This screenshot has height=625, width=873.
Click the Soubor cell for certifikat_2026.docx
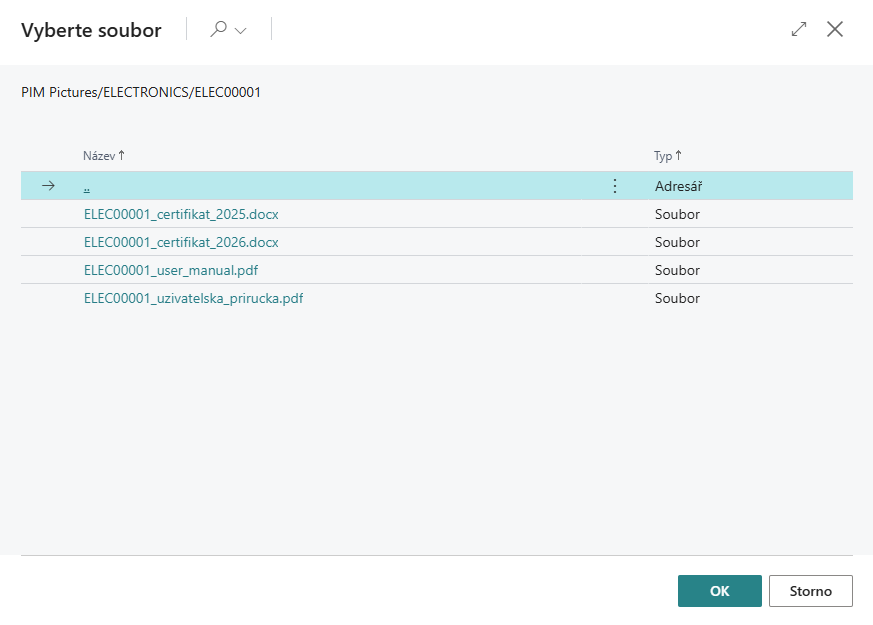[x=677, y=242]
